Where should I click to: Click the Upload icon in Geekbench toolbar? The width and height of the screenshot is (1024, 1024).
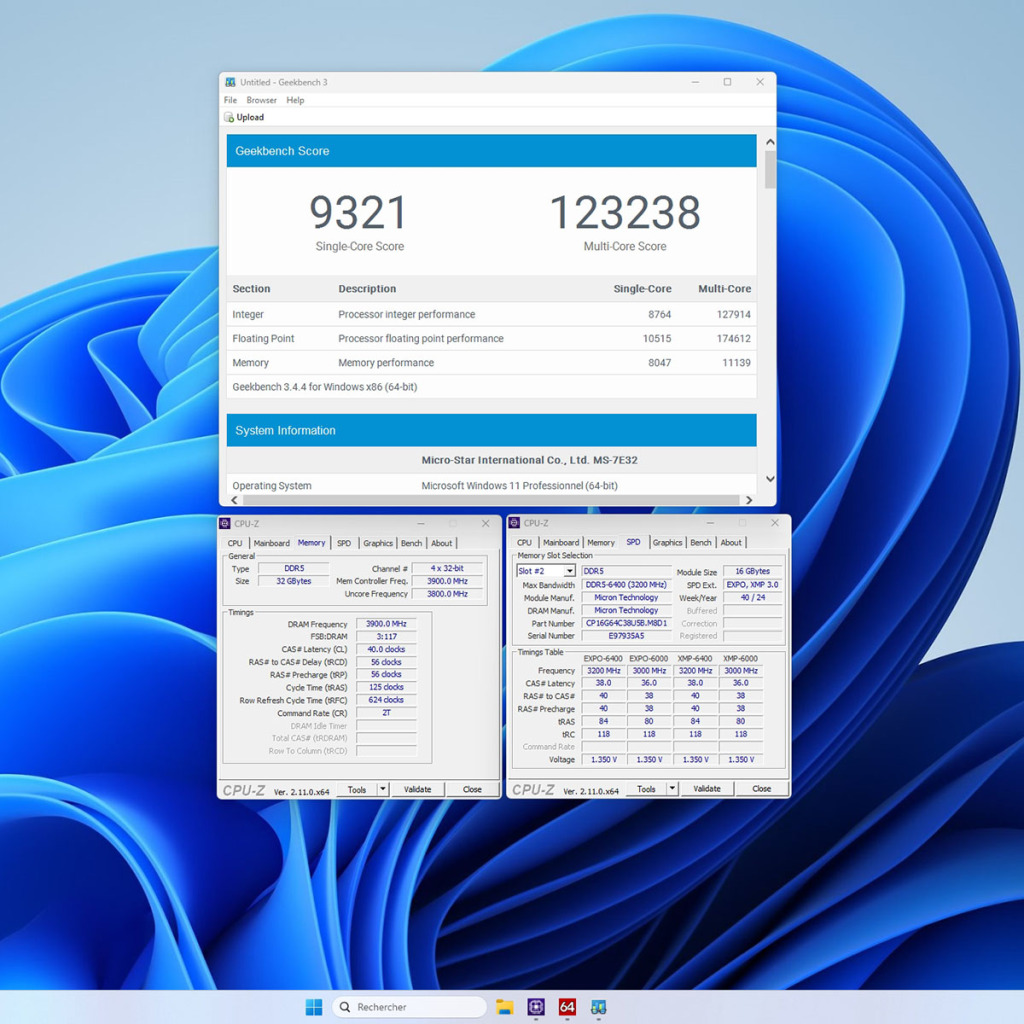click(229, 118)
